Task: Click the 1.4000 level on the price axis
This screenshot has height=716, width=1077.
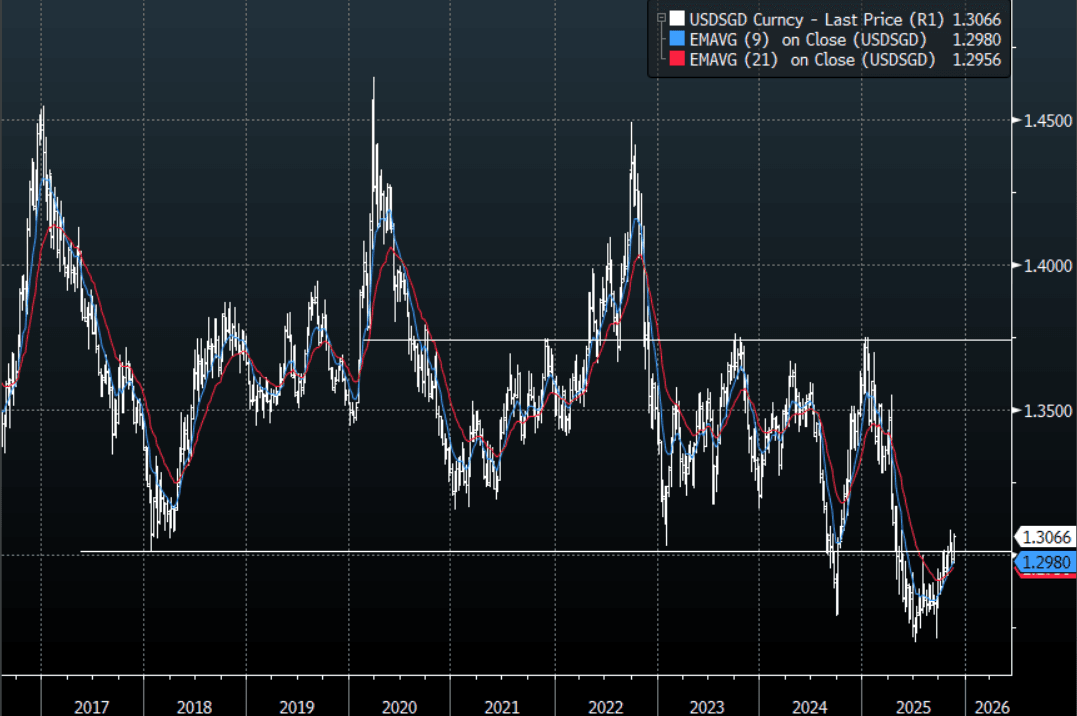Action: click(1046, 265)
